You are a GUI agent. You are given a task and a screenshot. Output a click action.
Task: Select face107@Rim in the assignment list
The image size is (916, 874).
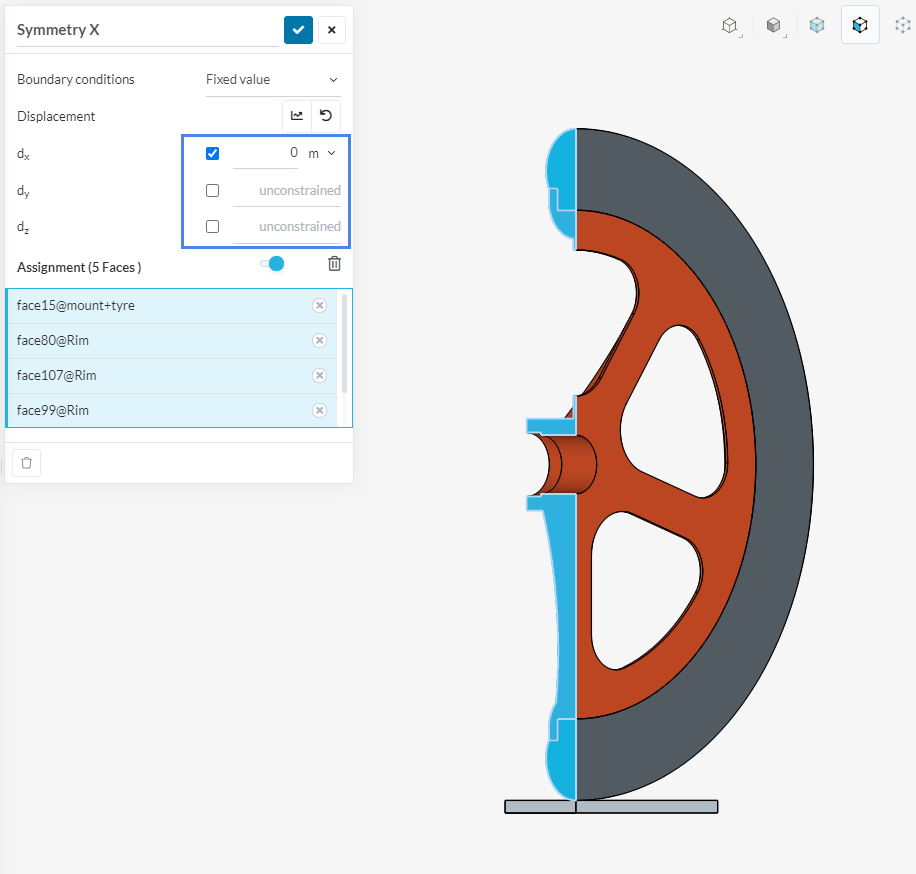(150, 376)
